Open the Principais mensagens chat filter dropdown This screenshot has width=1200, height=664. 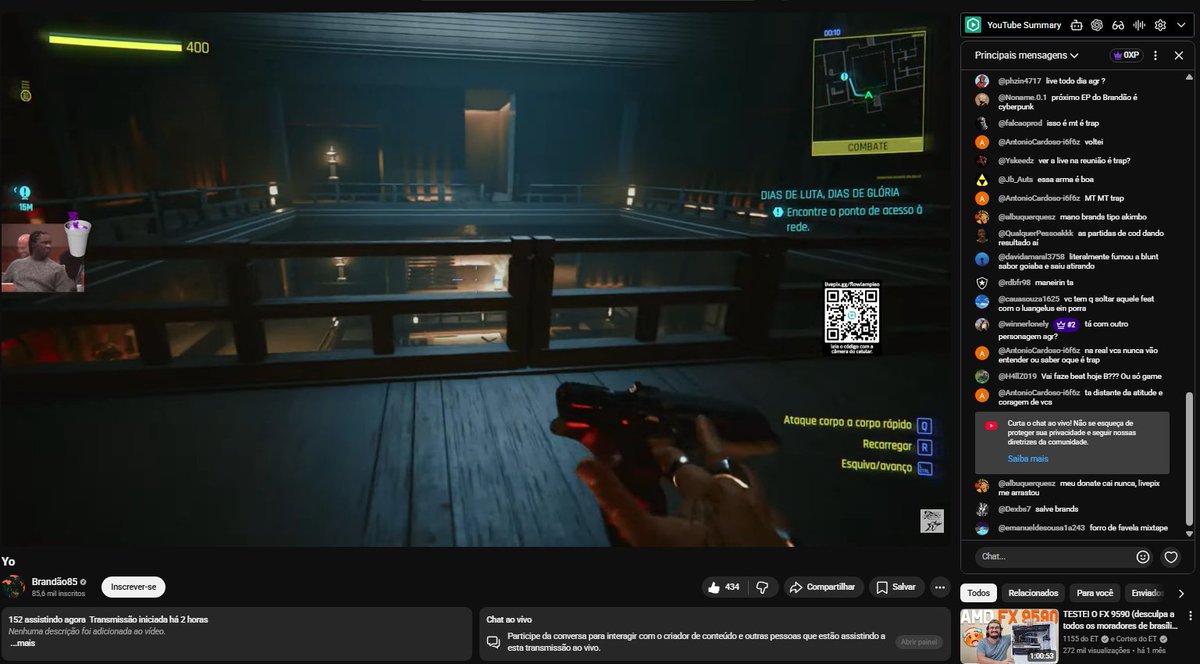1027,56
